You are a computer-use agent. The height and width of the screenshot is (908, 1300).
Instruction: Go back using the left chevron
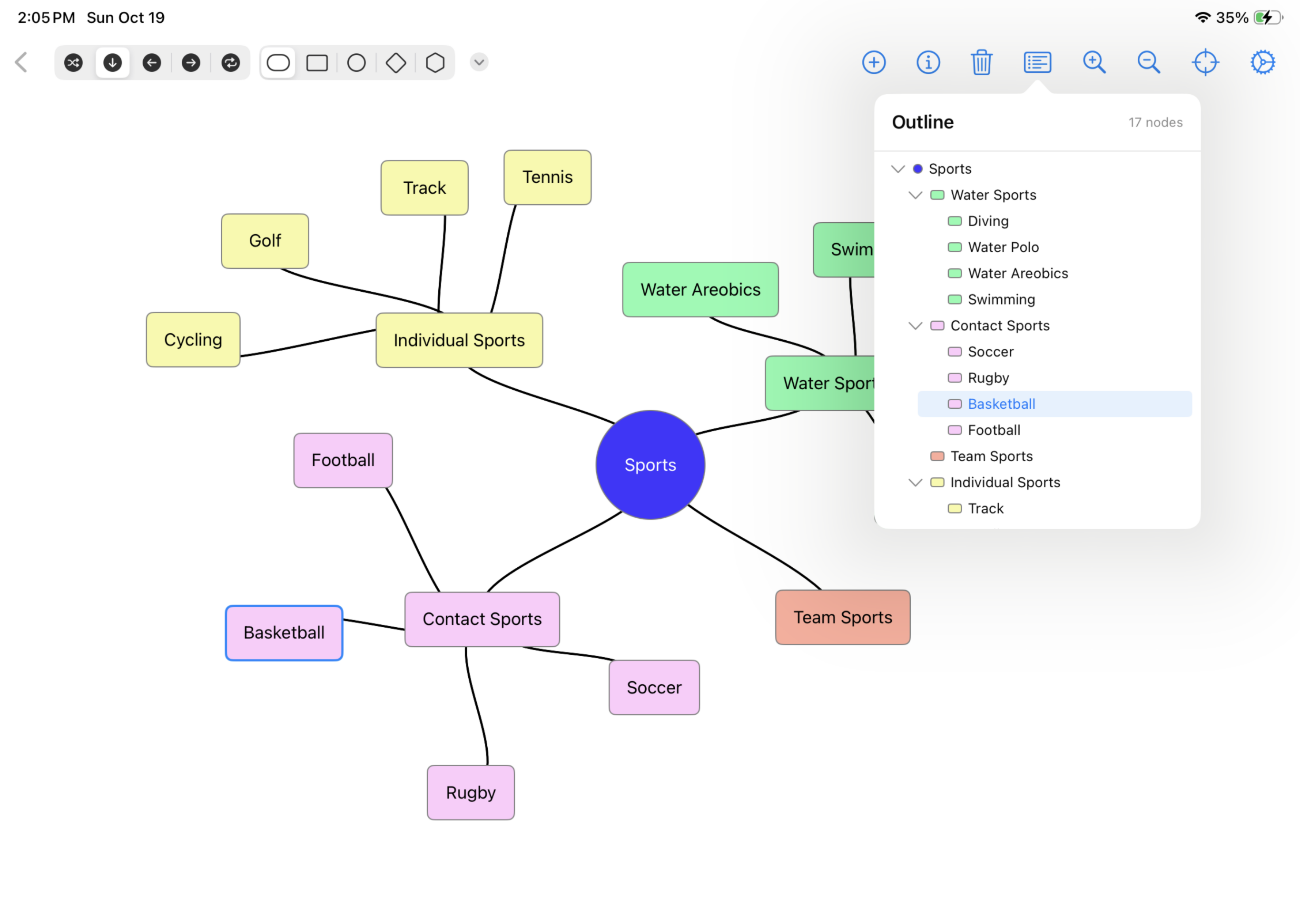21,62
